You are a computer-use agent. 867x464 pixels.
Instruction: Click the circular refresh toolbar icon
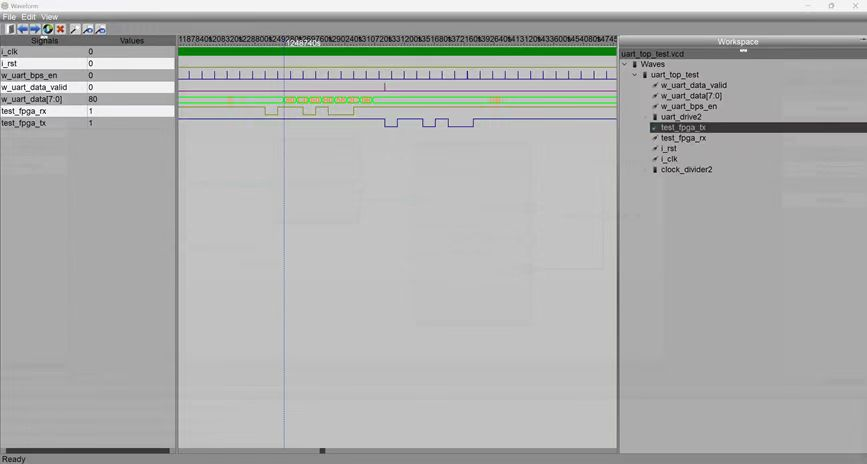coord(48,29)
